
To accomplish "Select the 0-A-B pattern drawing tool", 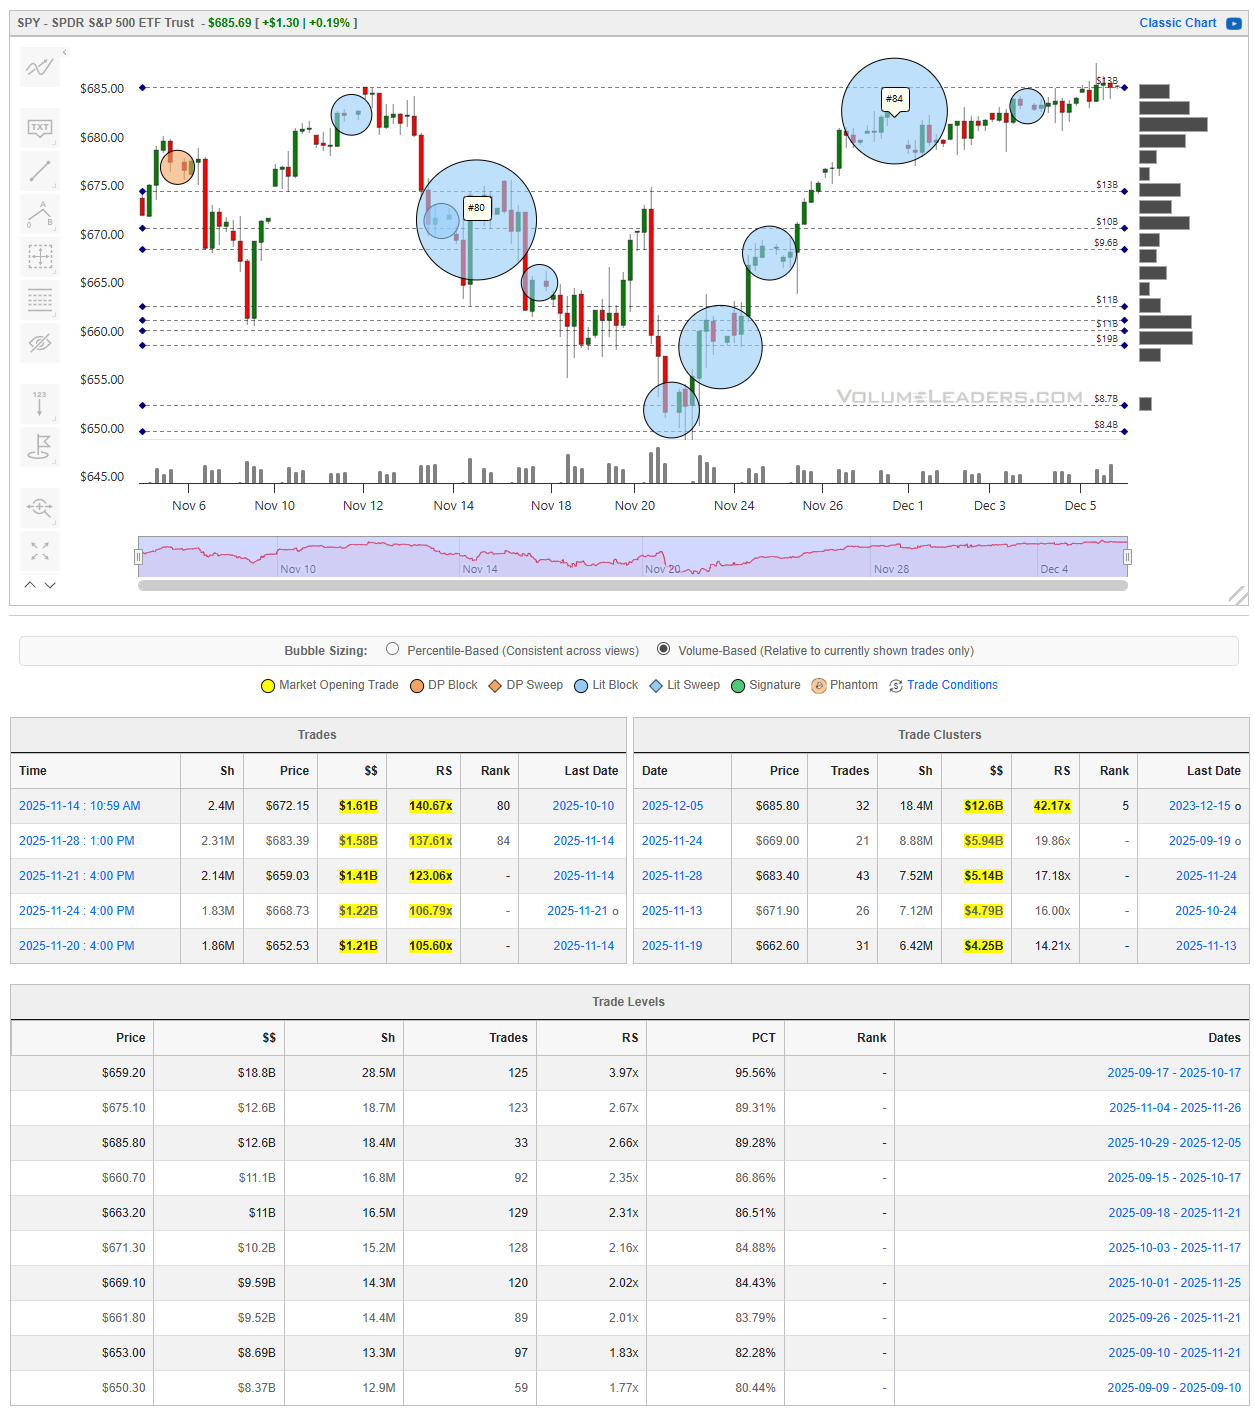I will point(40,214).
